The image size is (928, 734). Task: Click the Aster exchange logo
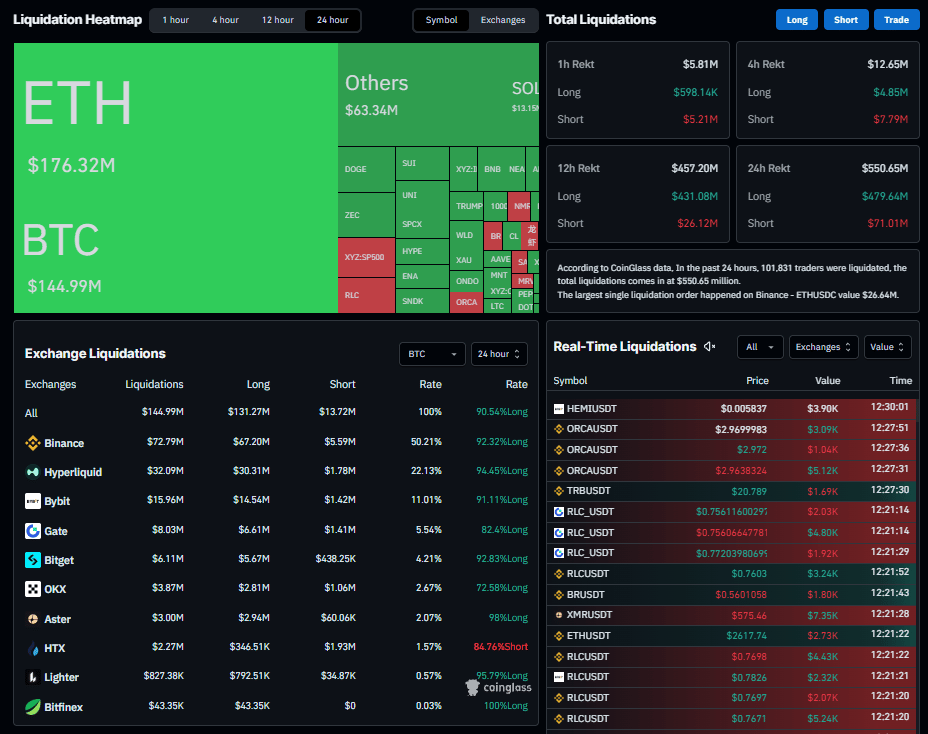[x=33, y=619]
